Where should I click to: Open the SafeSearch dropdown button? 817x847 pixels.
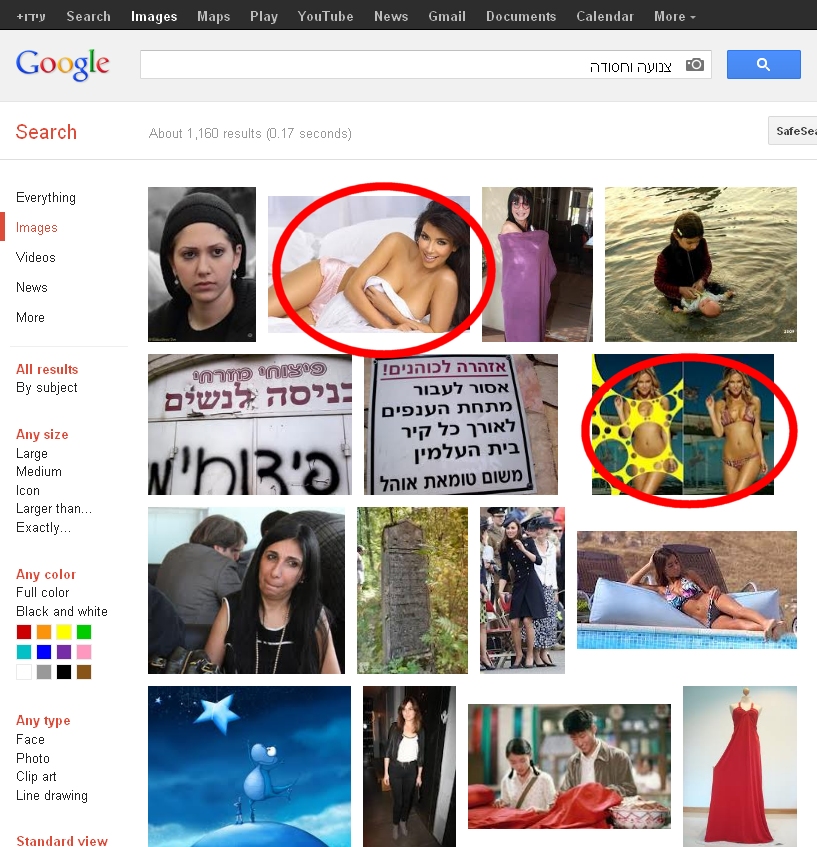(793, 131)
